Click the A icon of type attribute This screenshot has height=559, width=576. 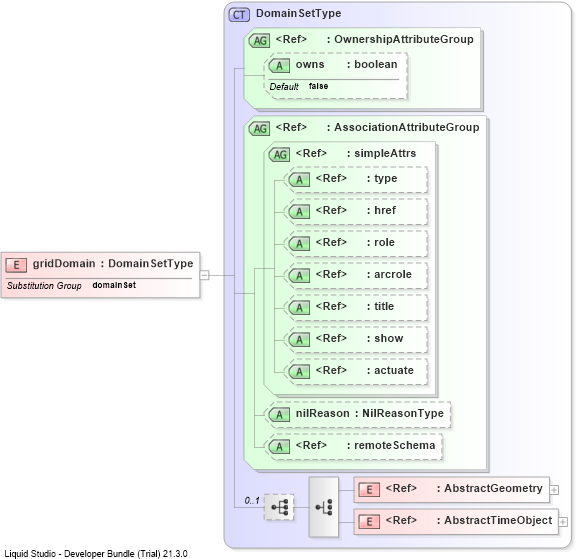click(x=299, y=180)
